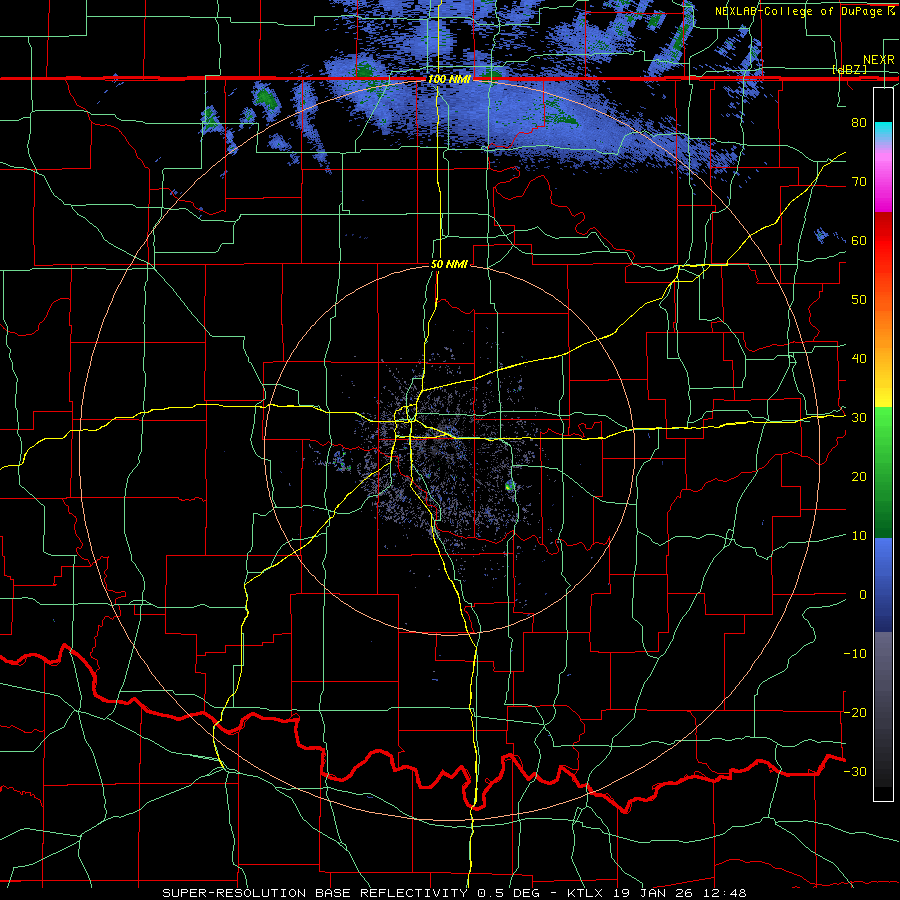The width and height of the screenshot is (900, 900).
Task: Click the 10 value on reflectivity scale
Action: click(859, 536)
